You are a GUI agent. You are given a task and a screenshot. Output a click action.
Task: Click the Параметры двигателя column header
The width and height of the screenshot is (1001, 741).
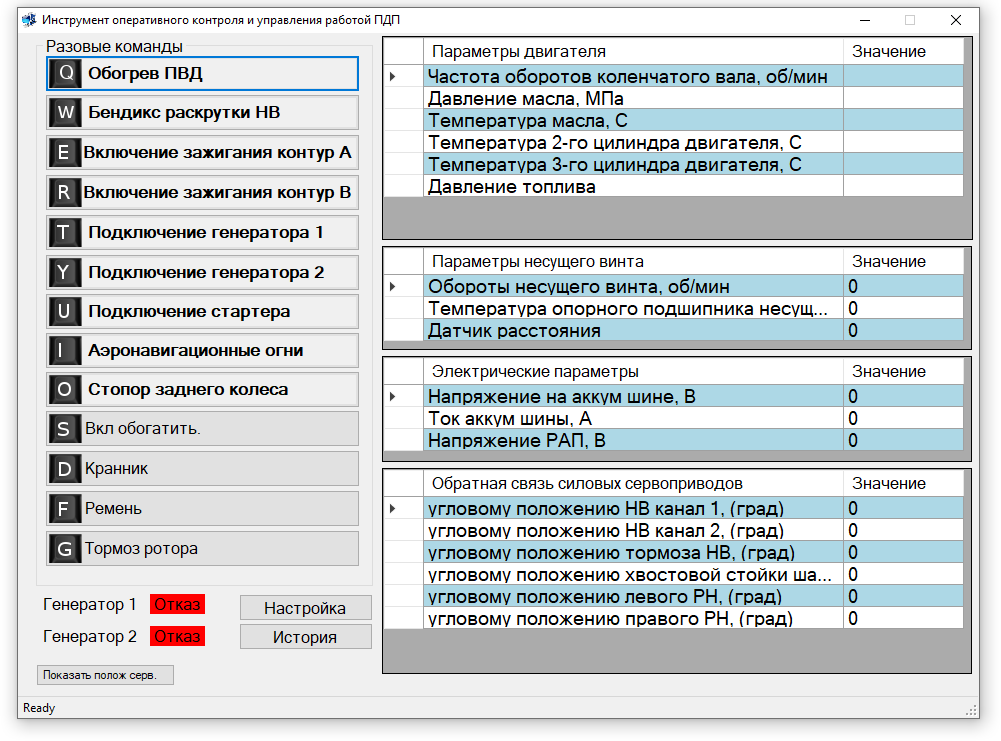click(x=633, y=51)
